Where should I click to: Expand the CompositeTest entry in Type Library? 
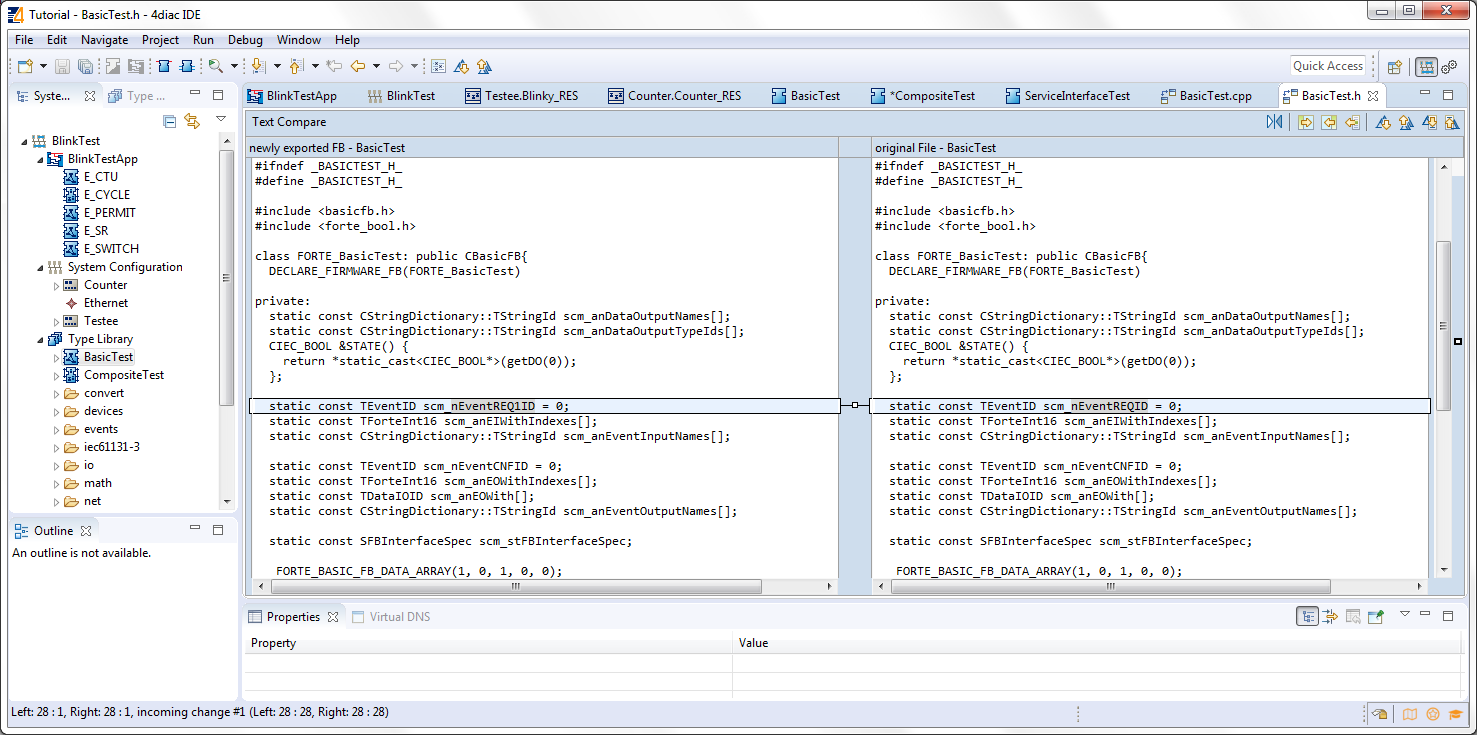[x=58, y=374]
